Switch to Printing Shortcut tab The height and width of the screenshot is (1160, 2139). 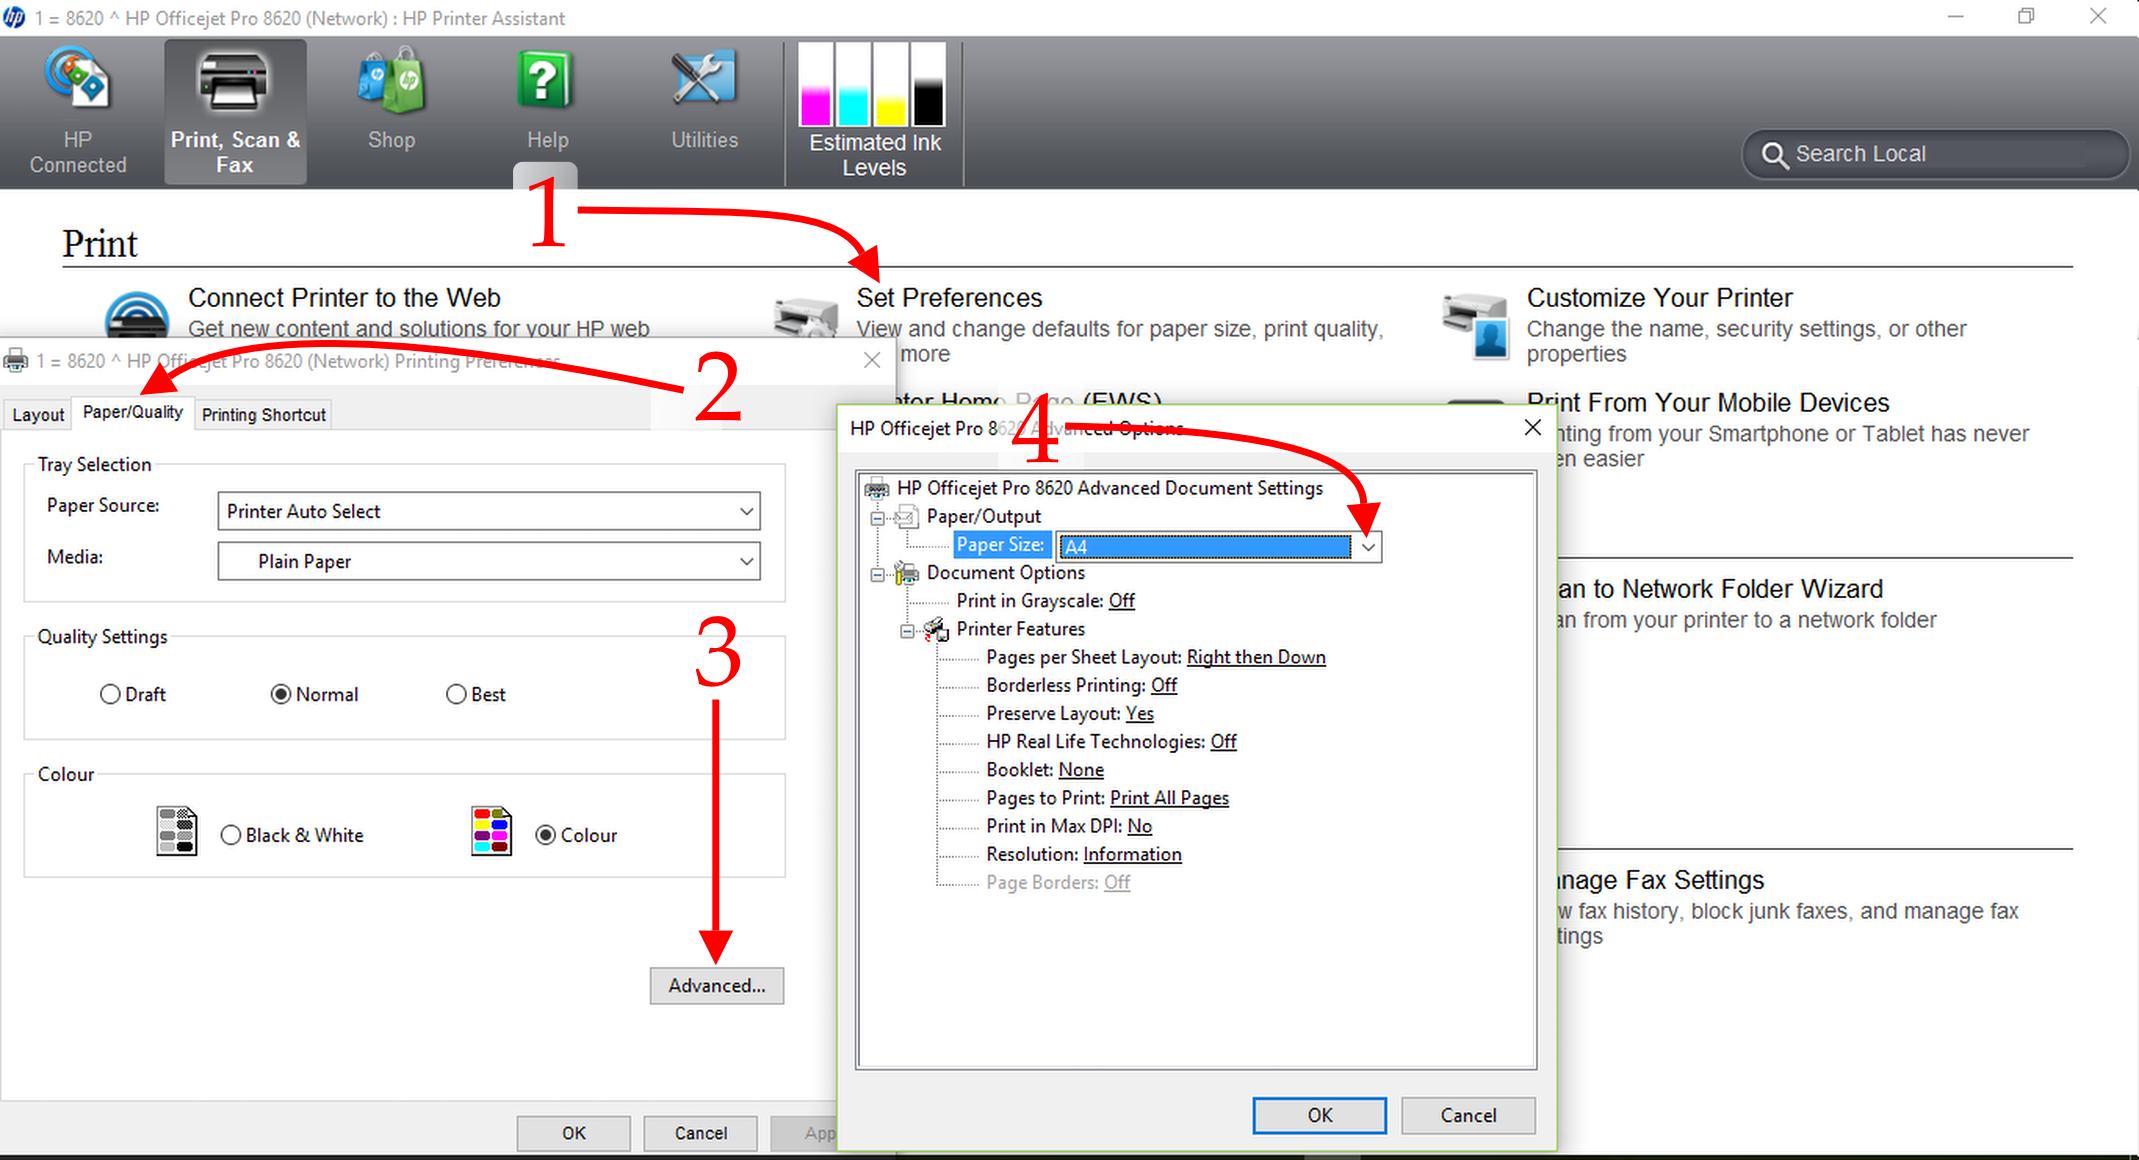point(264,415)
